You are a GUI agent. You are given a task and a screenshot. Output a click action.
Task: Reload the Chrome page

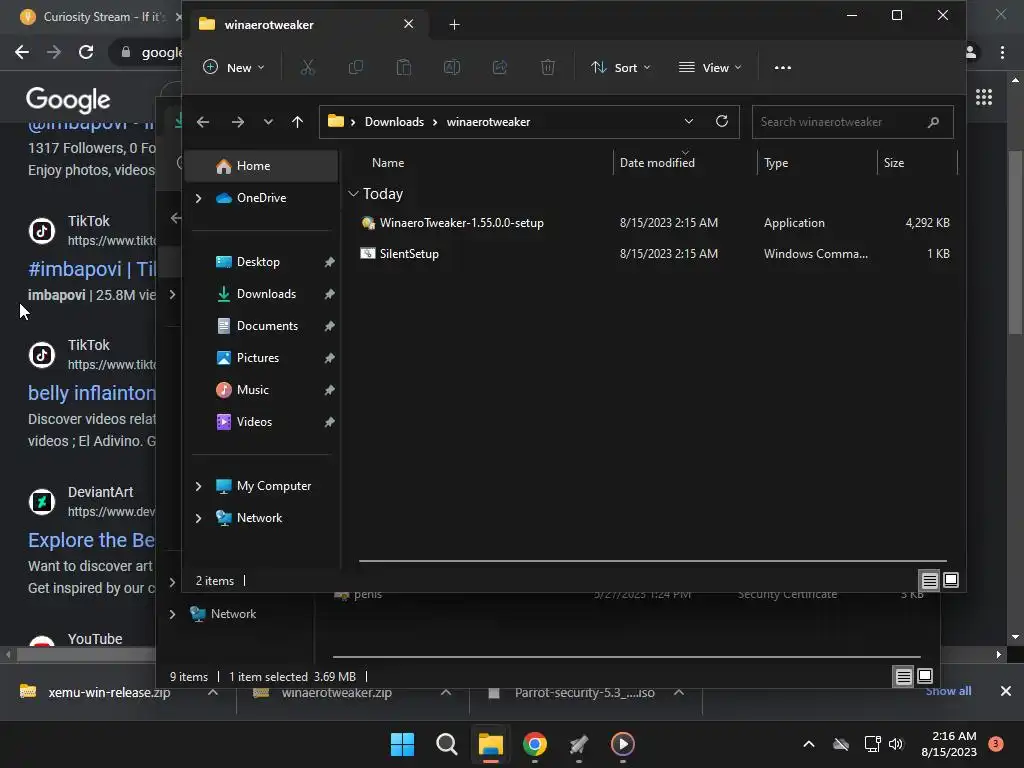(86, 52)
